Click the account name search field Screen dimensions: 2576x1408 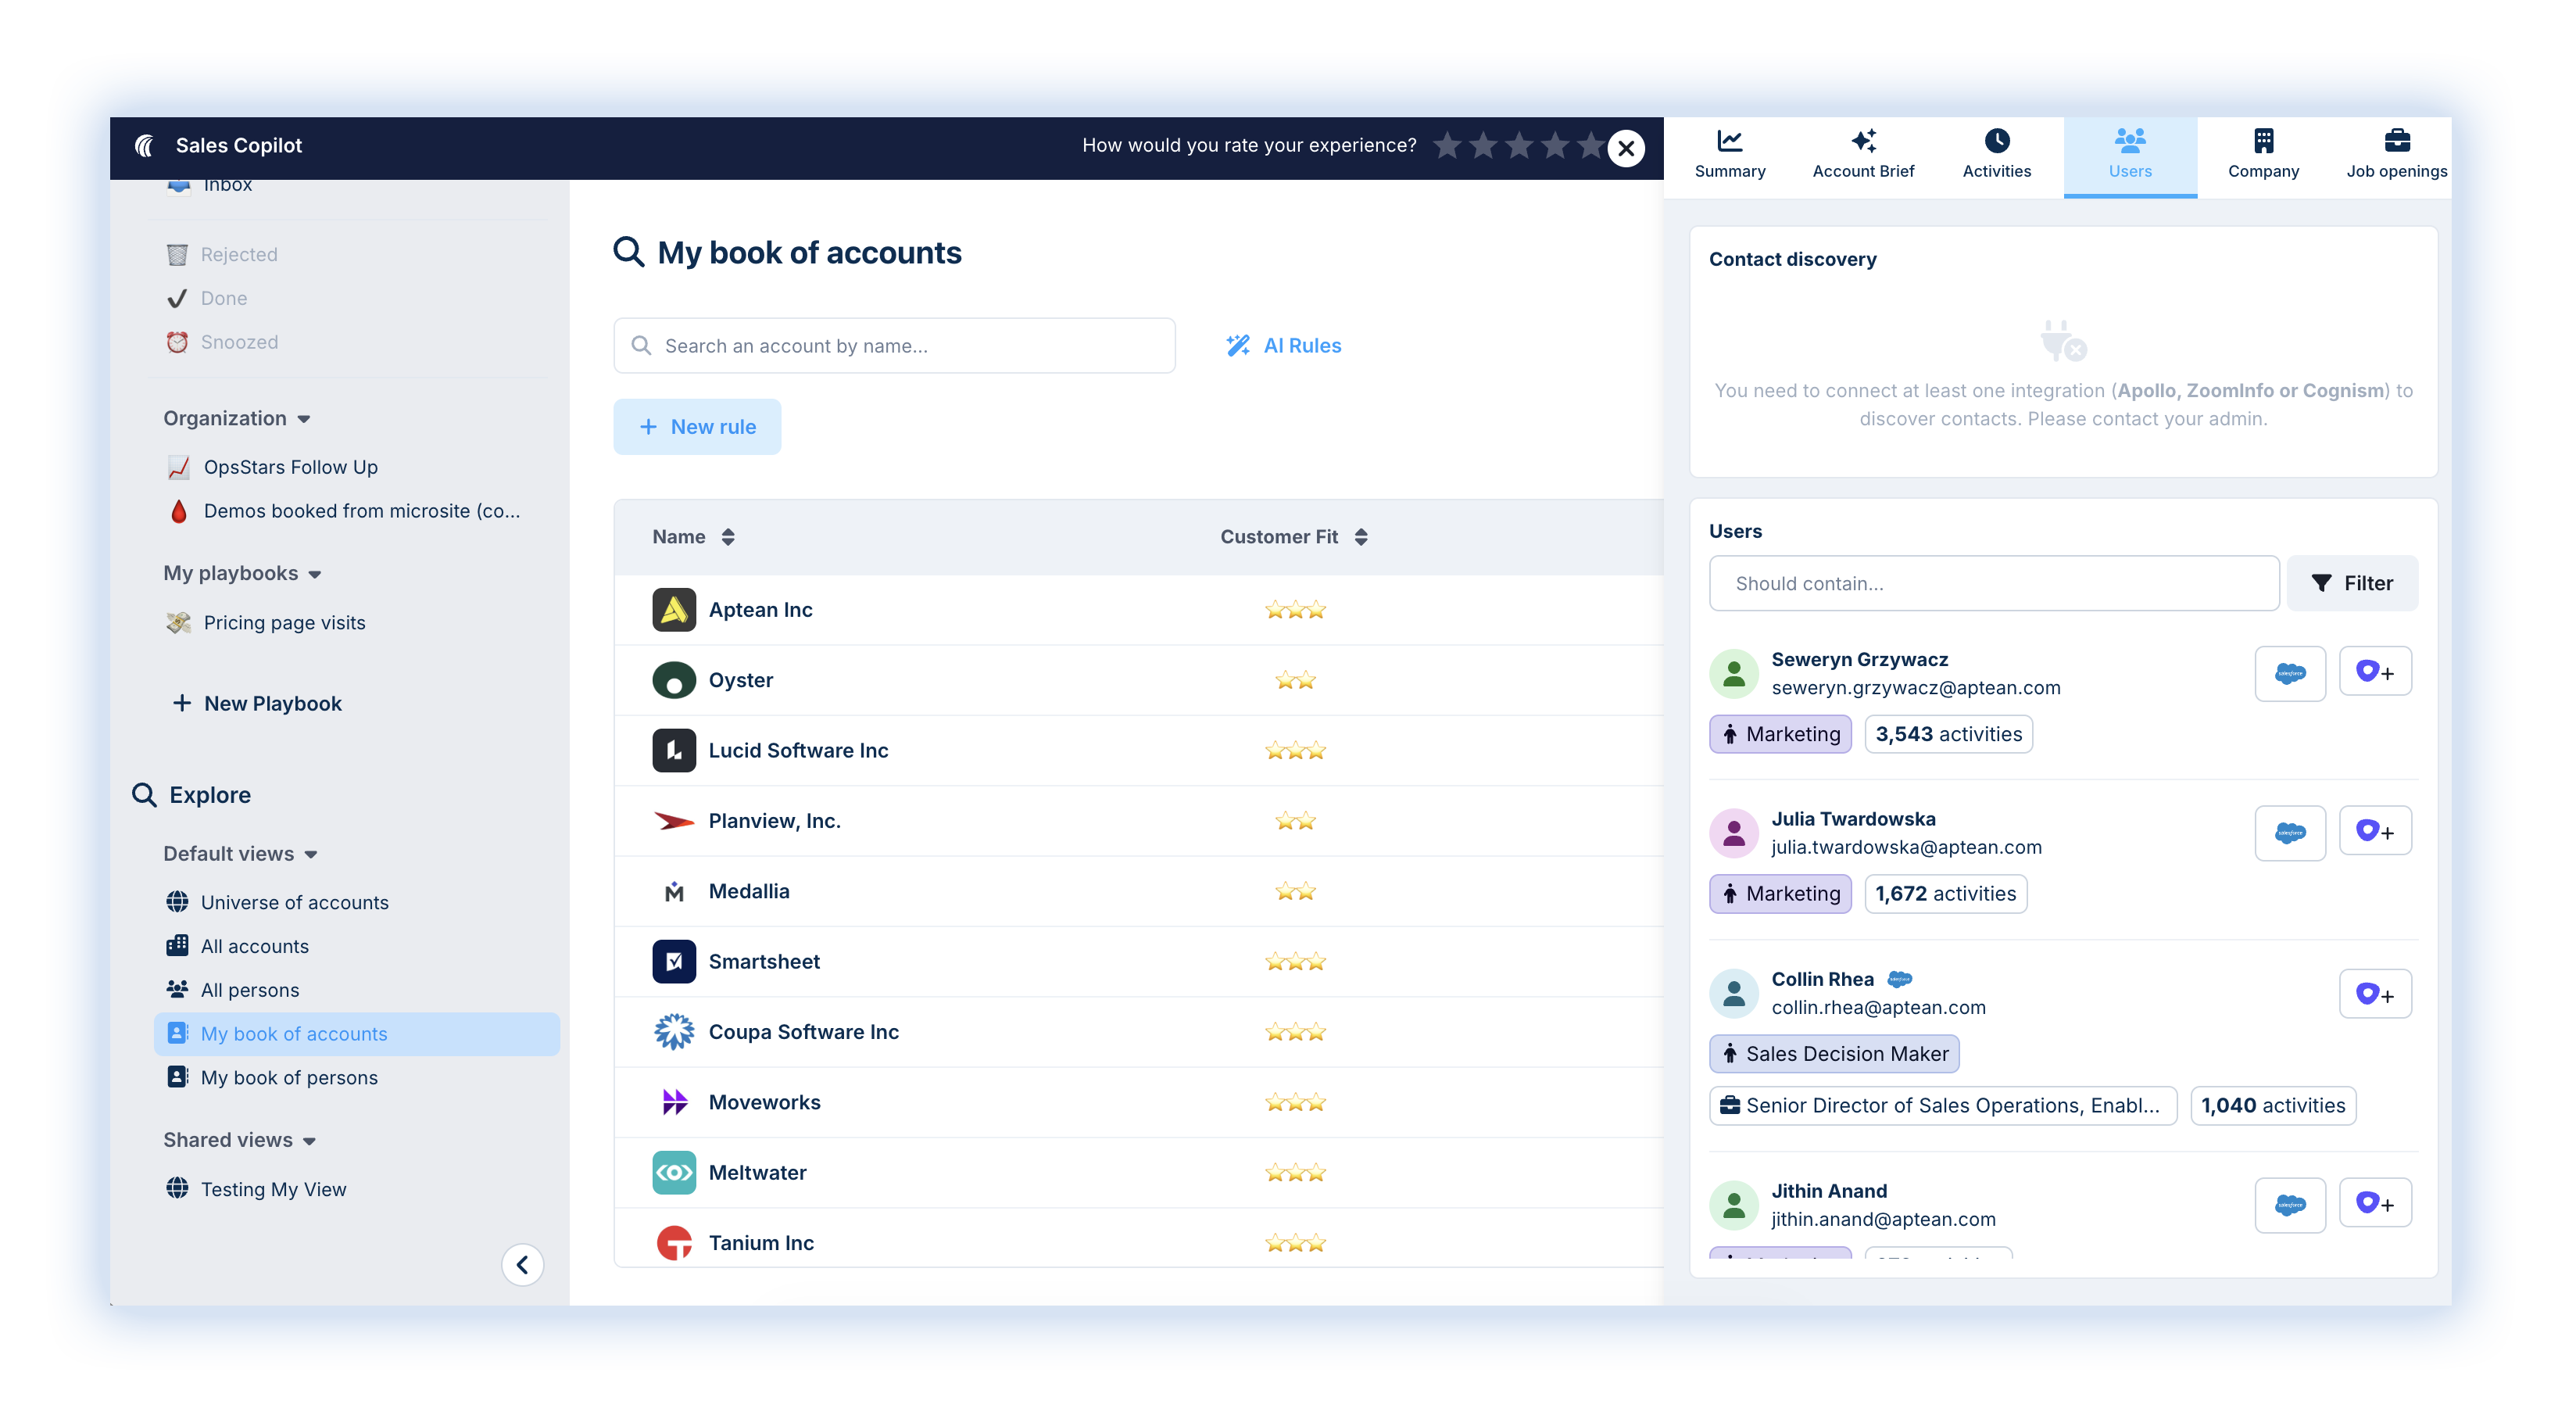[895, 345]
